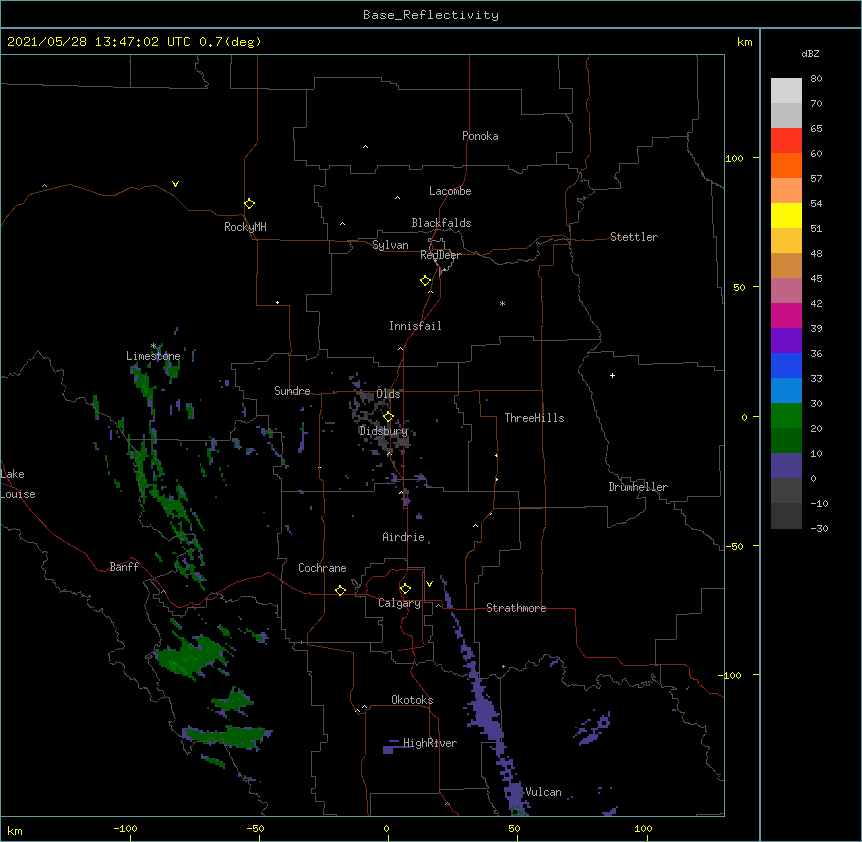Screen dimensions: 862x842
Task: Select the yellow diamond marker below RedDeer
Action: [x=426, y=281]
